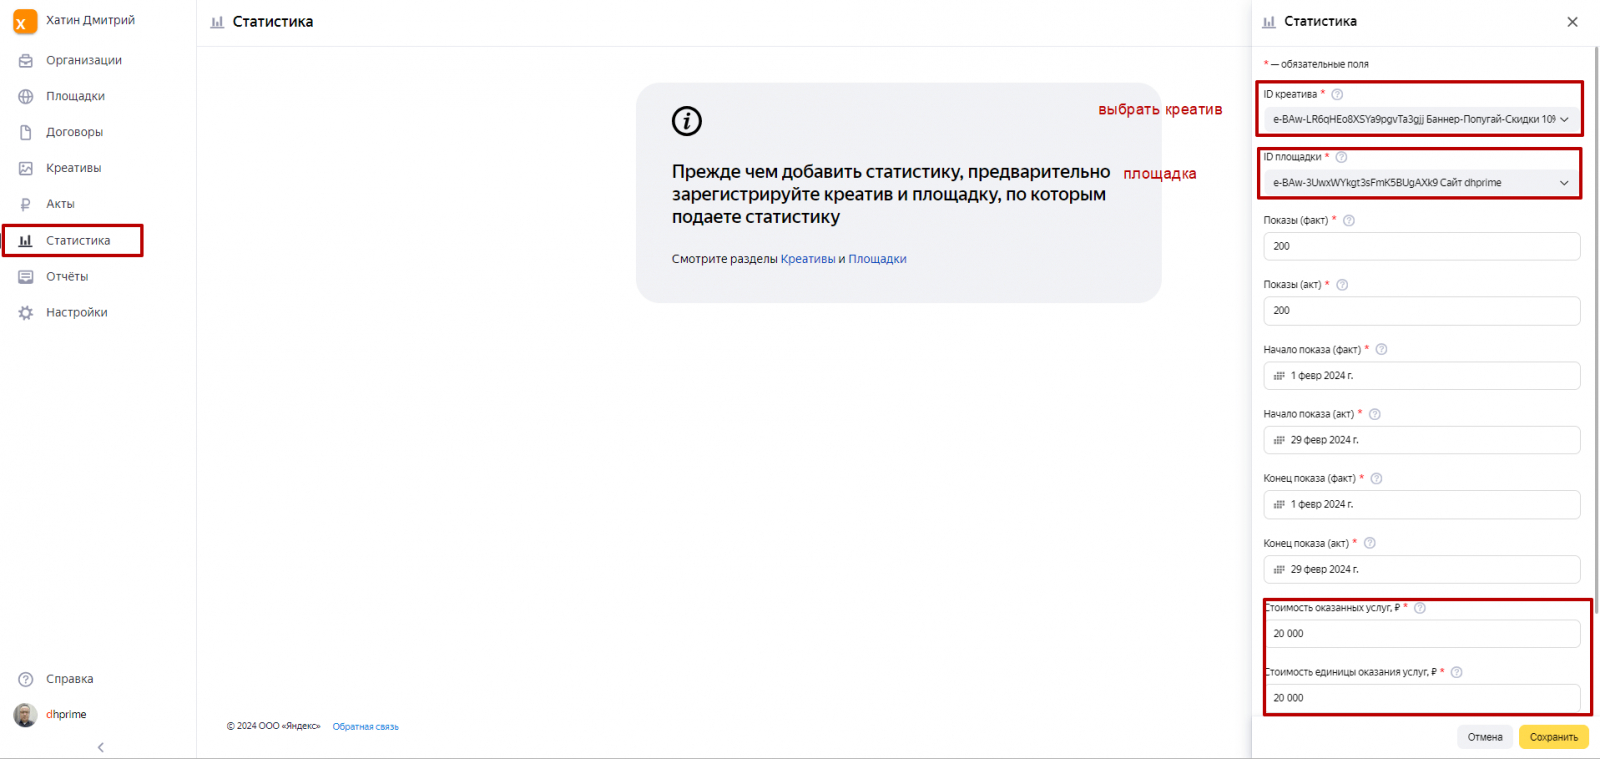Viewport: 1600px width, 759px height.
Task: Open the ID креатива dropdown
Action: 1421,119
